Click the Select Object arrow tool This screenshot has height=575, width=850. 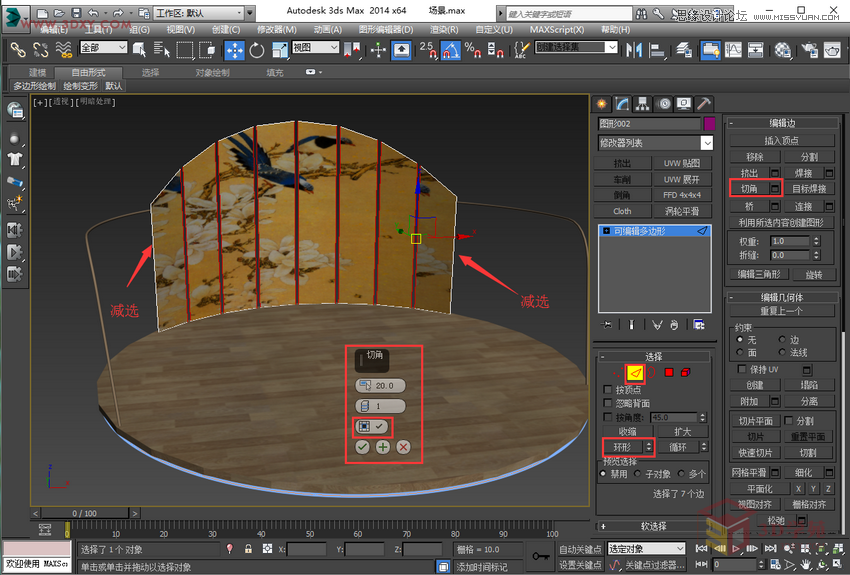139,50
